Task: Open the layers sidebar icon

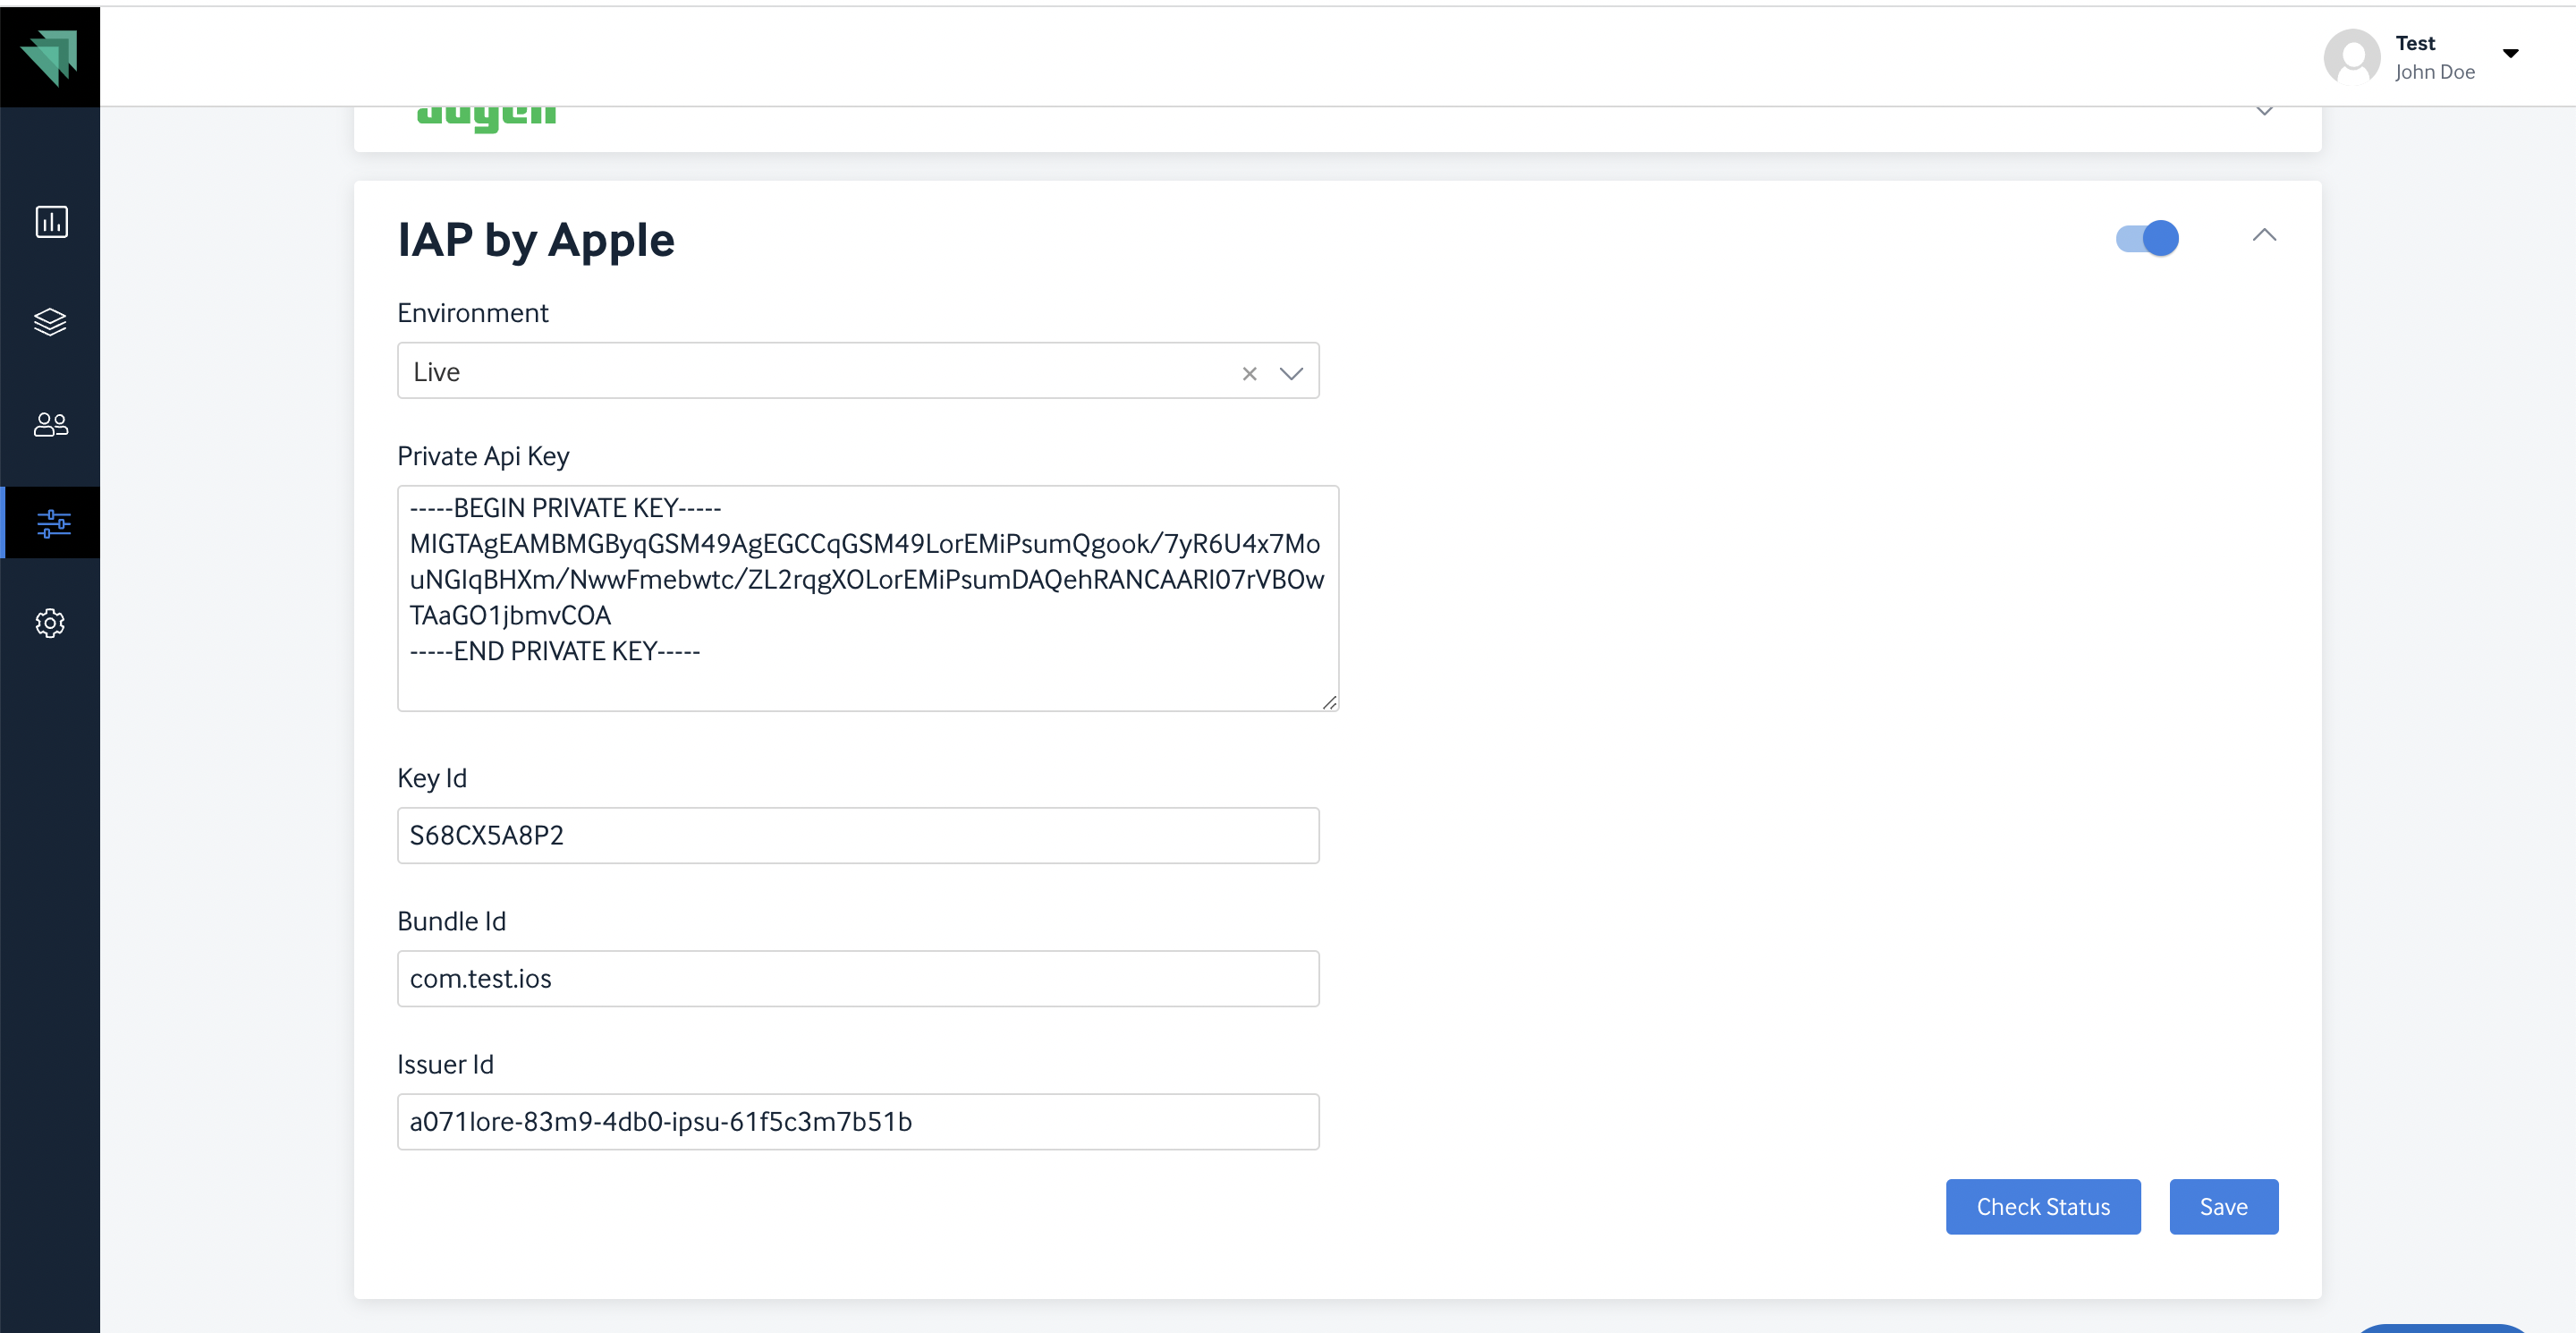Action: pos(50,322)
